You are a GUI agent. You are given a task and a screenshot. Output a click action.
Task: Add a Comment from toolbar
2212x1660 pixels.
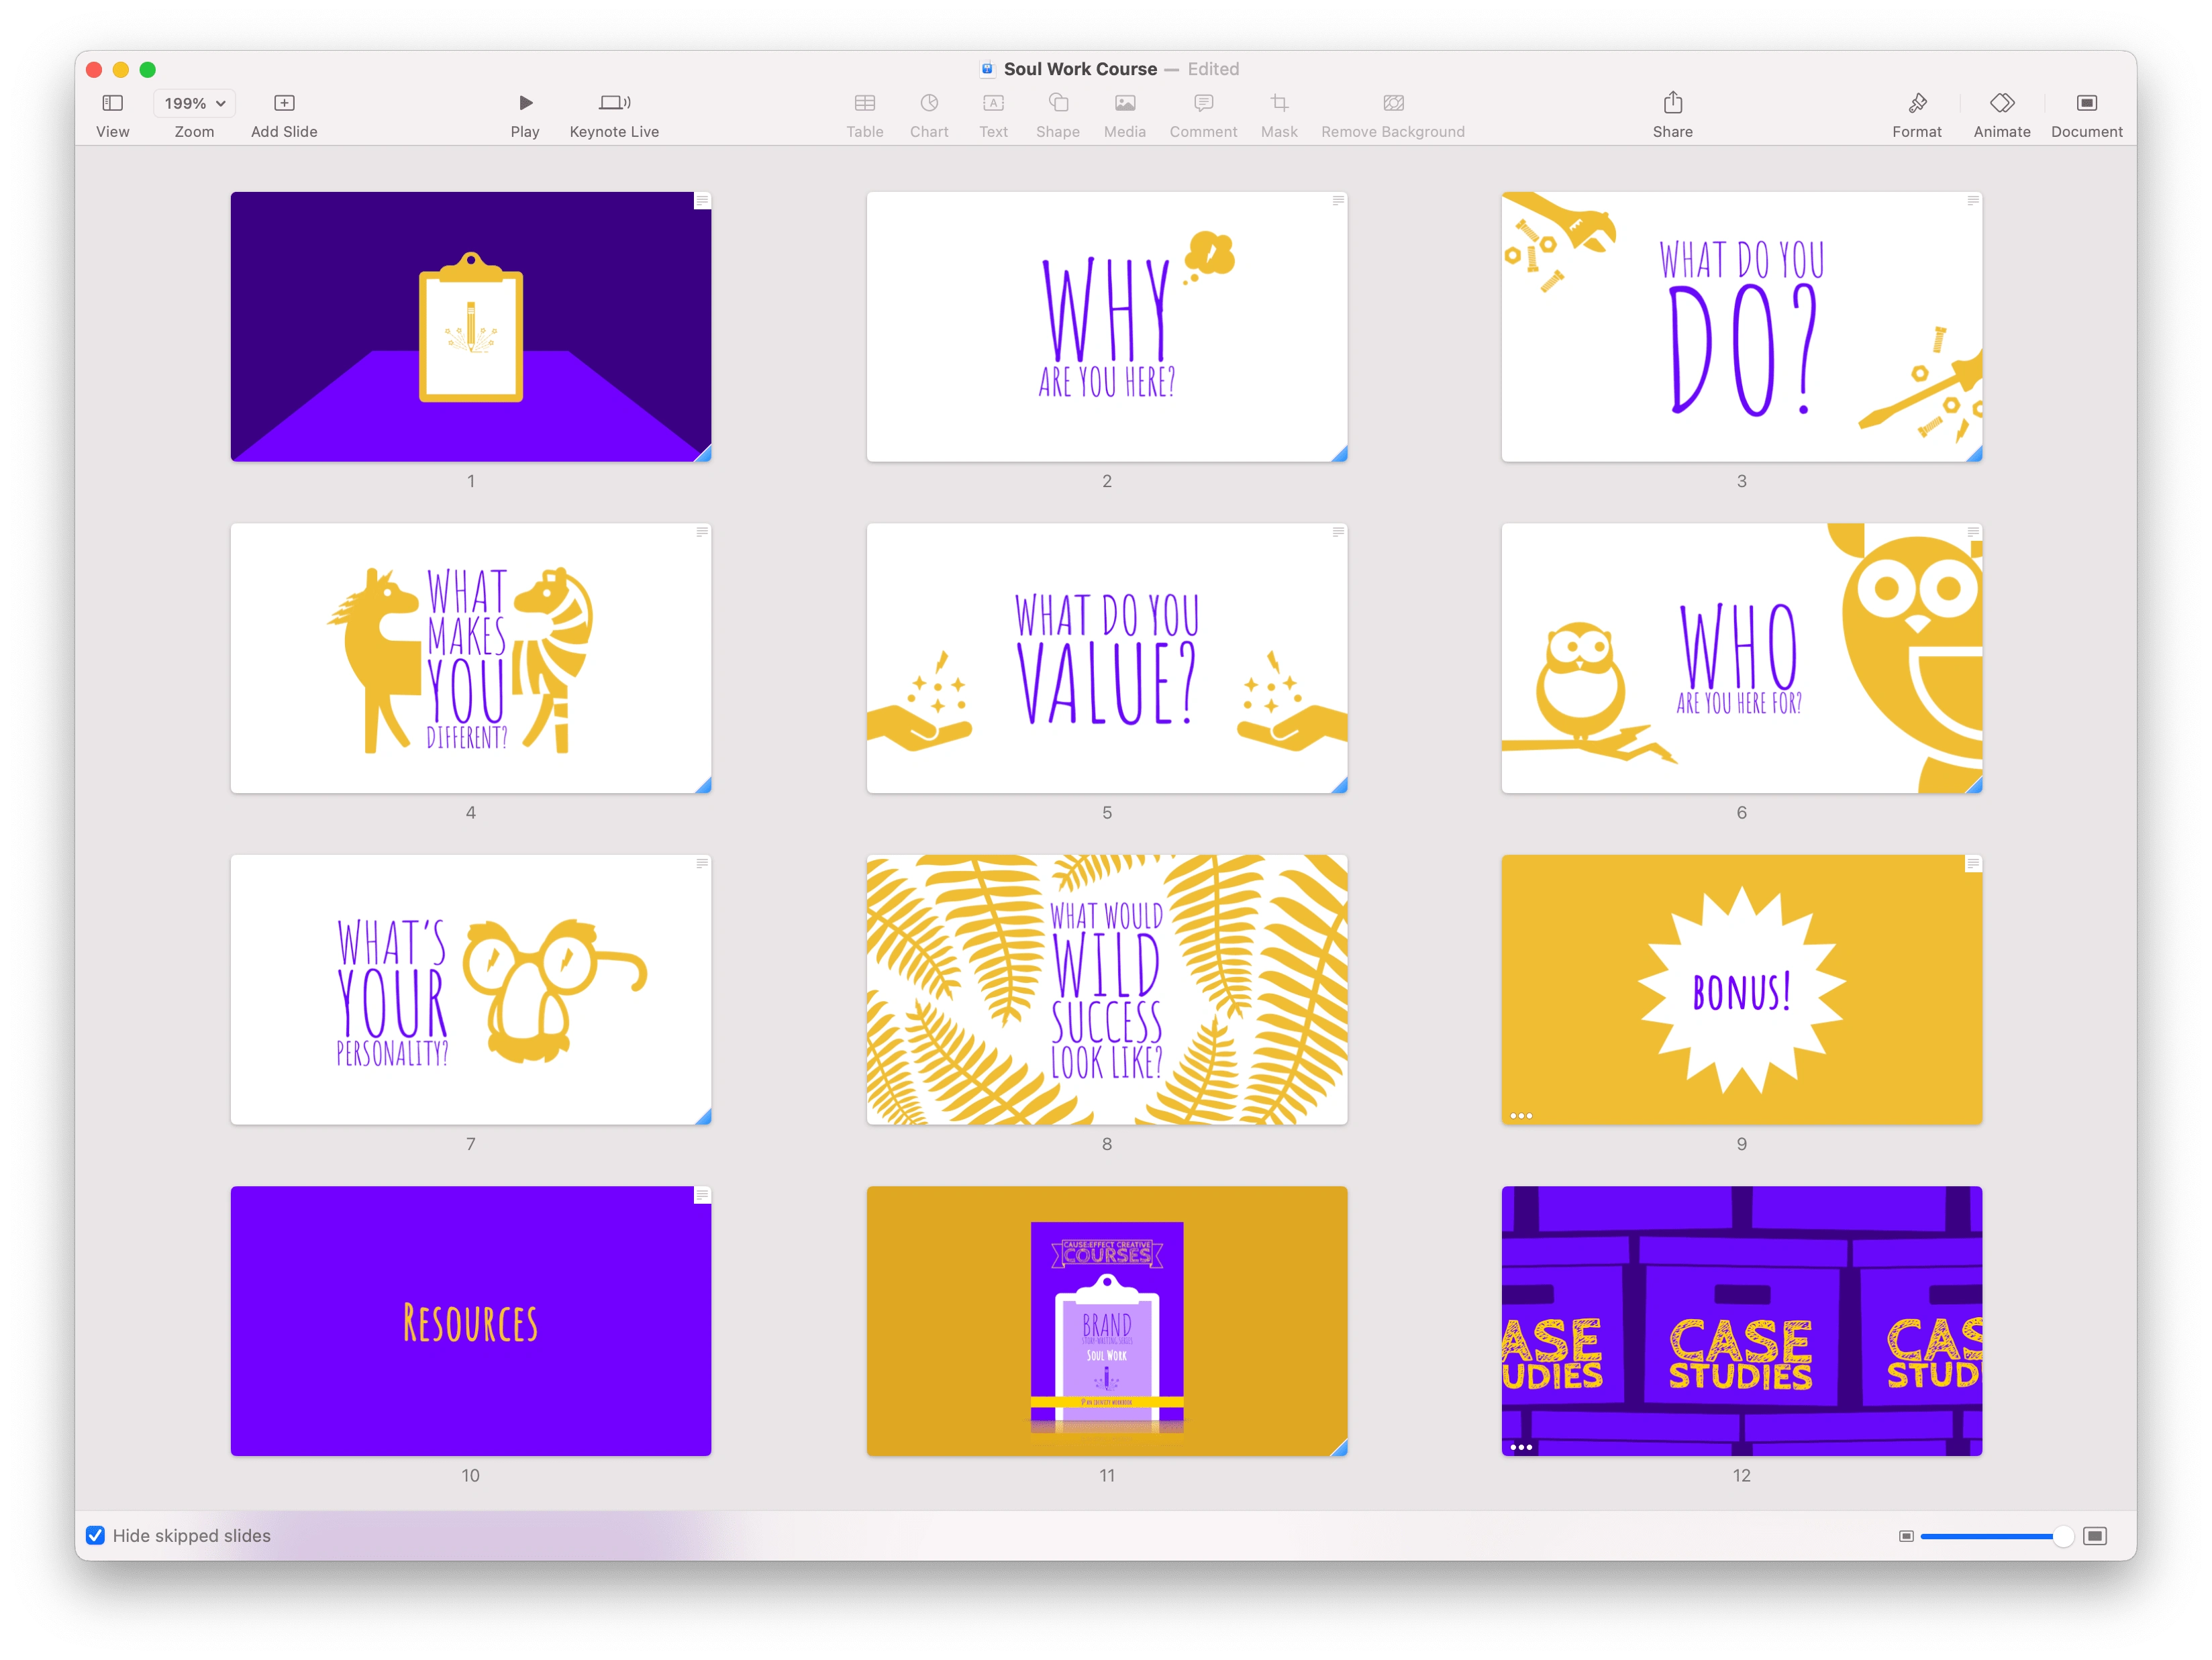point(1203,103)
